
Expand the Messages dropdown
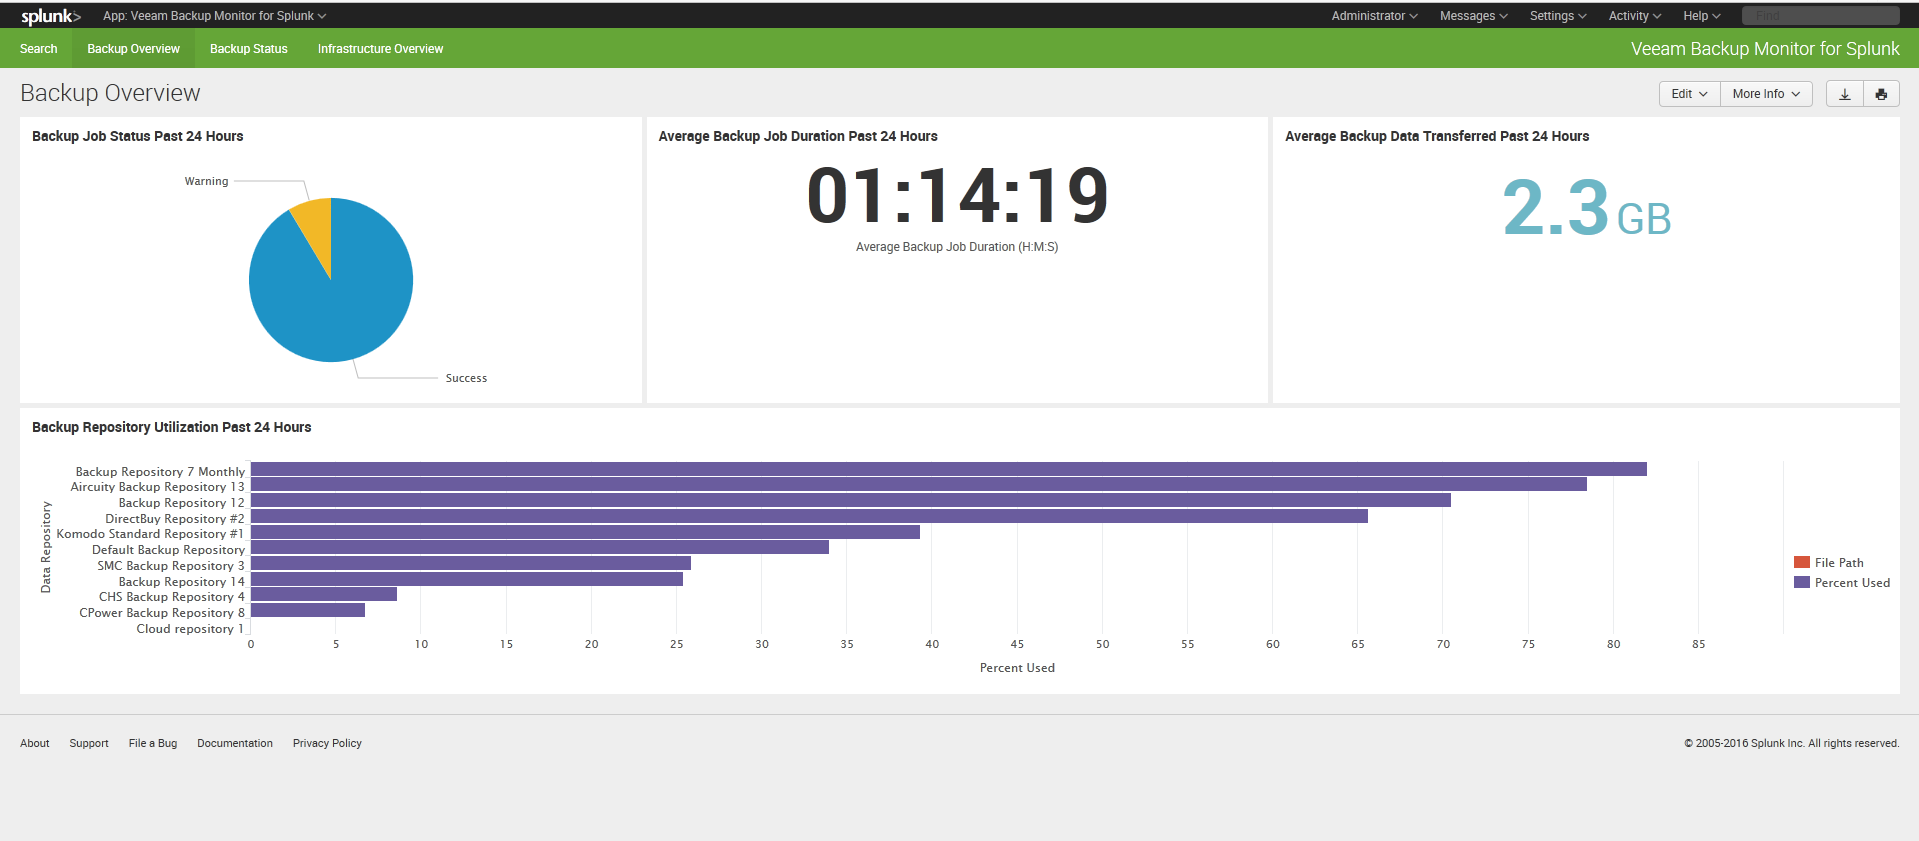pyautogui.click(x=1473, y=16)
